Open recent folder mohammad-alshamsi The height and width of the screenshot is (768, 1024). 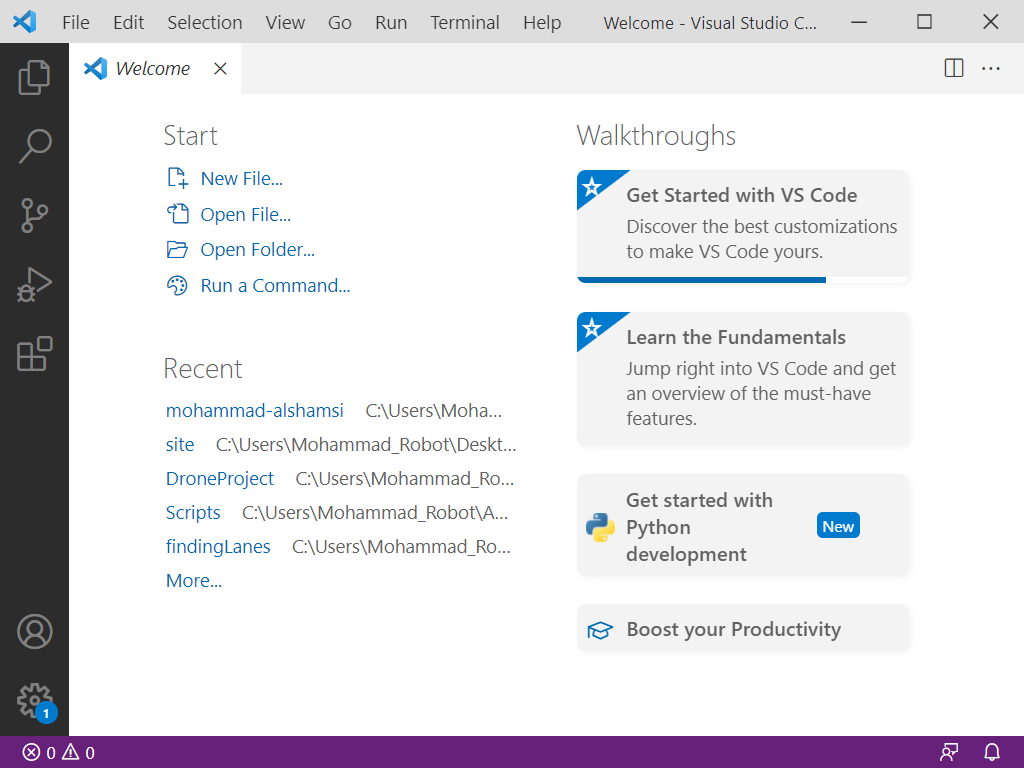coord(254,410)
